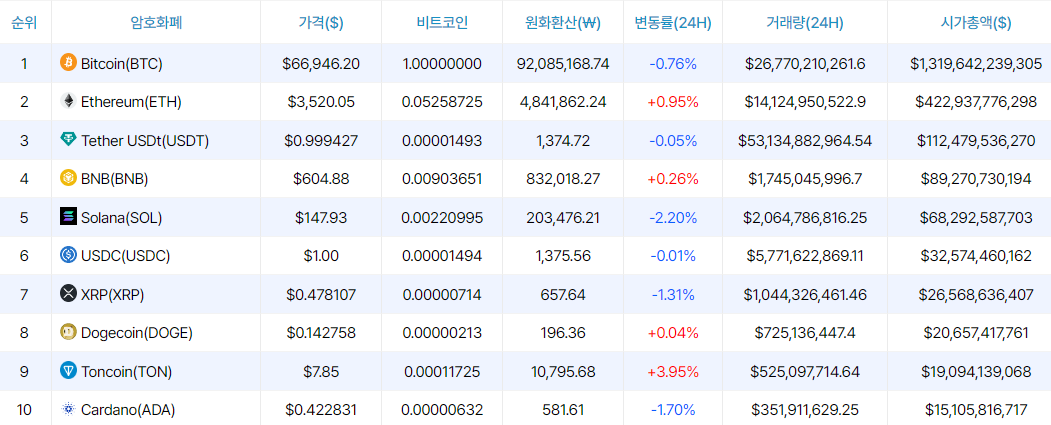The height and width of the screenshot is (425, 1051).
Task: Select Toncoin price $7.85
Action: 321,371
